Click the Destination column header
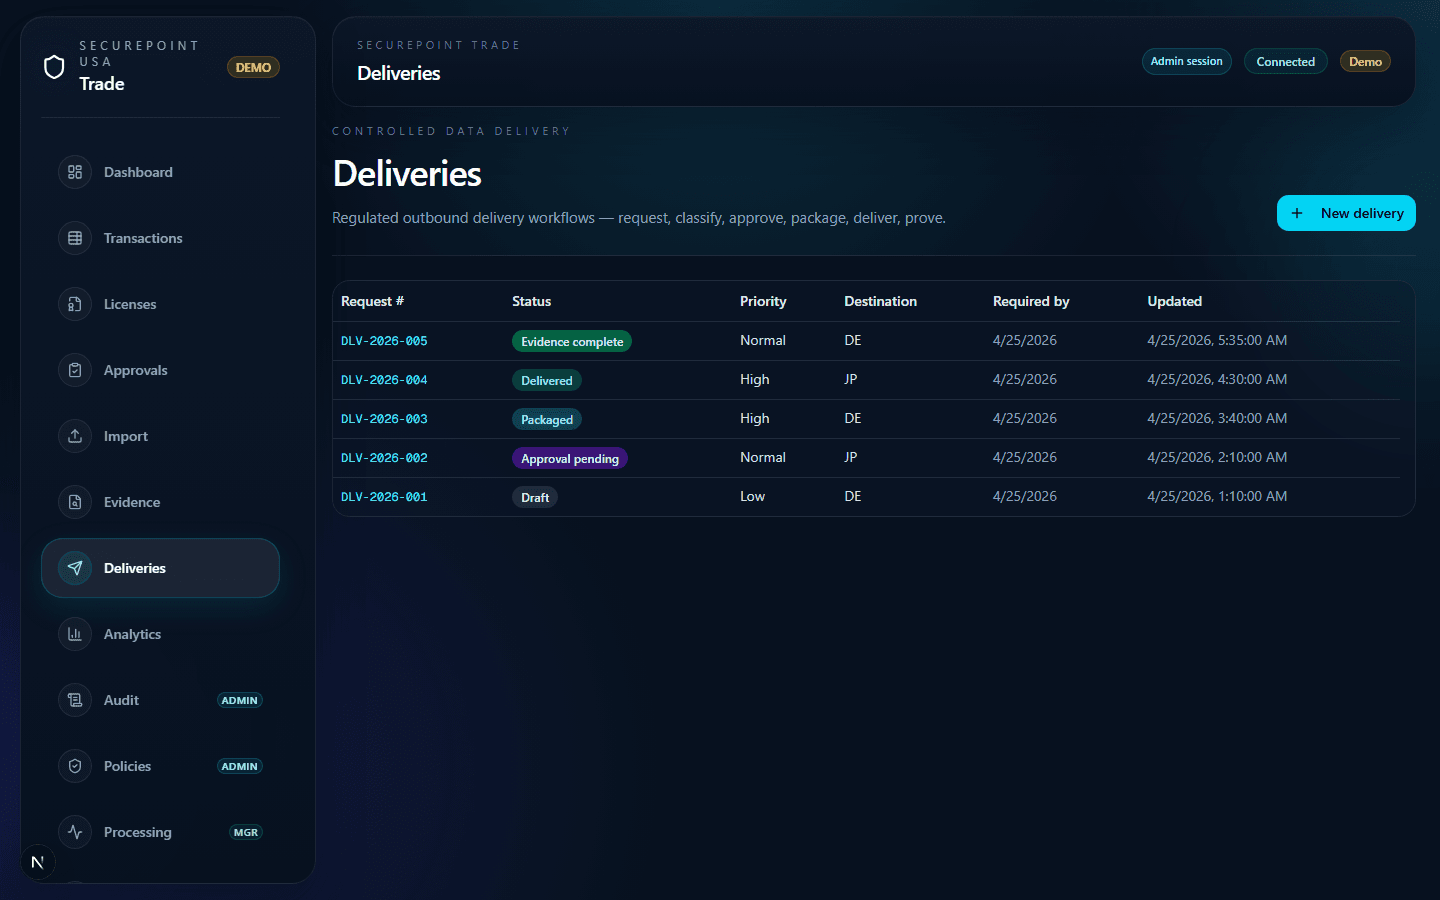Screen dimensions: 1440x900 pyautogui.click(x=880, y=301)
